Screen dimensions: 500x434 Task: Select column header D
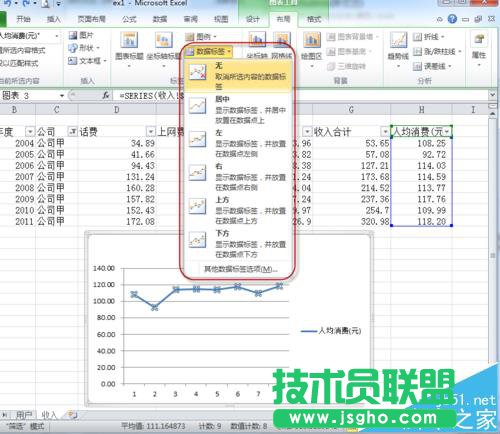117,110
